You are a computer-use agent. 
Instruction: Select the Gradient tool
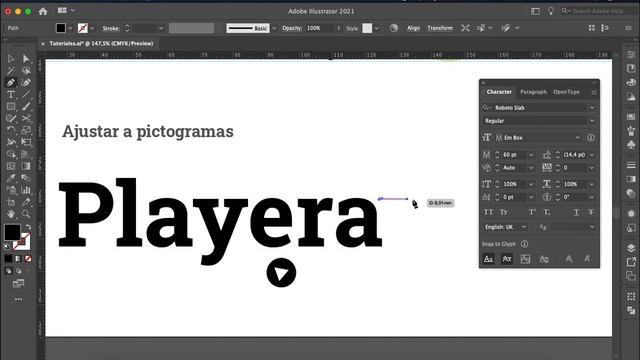[x=26, y=166]
